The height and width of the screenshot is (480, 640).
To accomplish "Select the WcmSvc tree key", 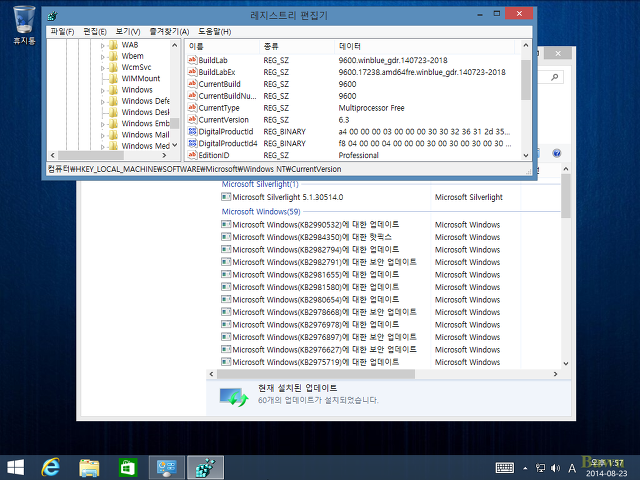I will 136,67.
